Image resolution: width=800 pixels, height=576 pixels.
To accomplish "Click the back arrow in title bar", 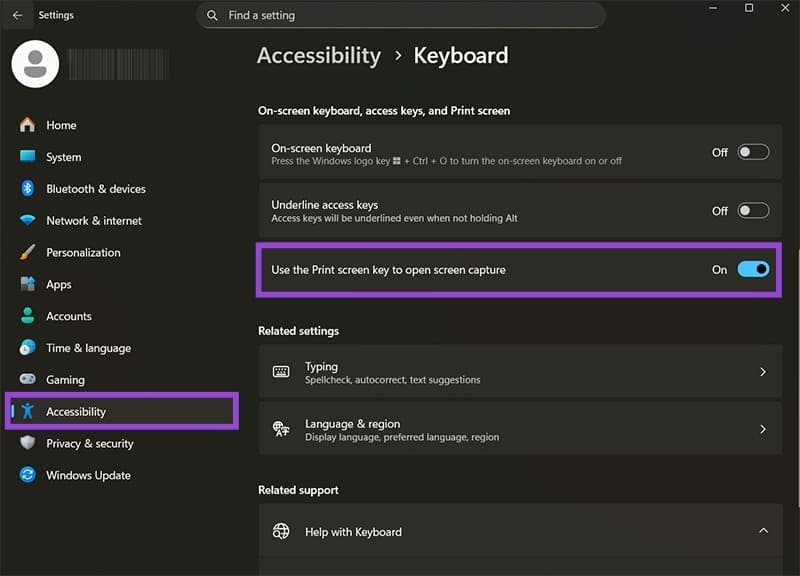I will point(17,15).
